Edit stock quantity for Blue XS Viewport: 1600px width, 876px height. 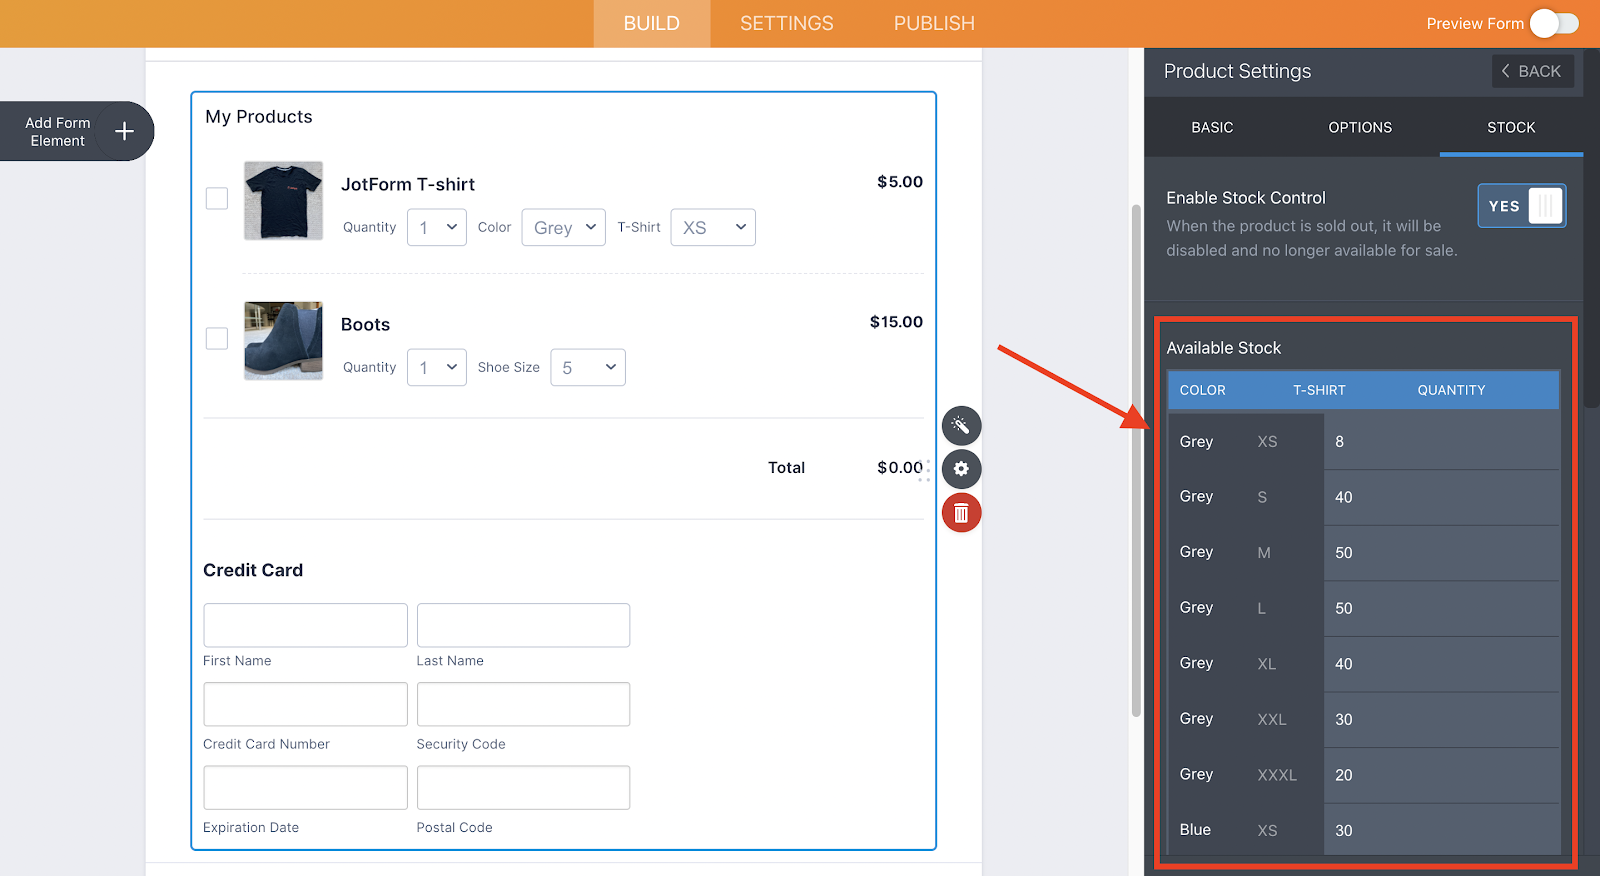[x=1441, y=830]
